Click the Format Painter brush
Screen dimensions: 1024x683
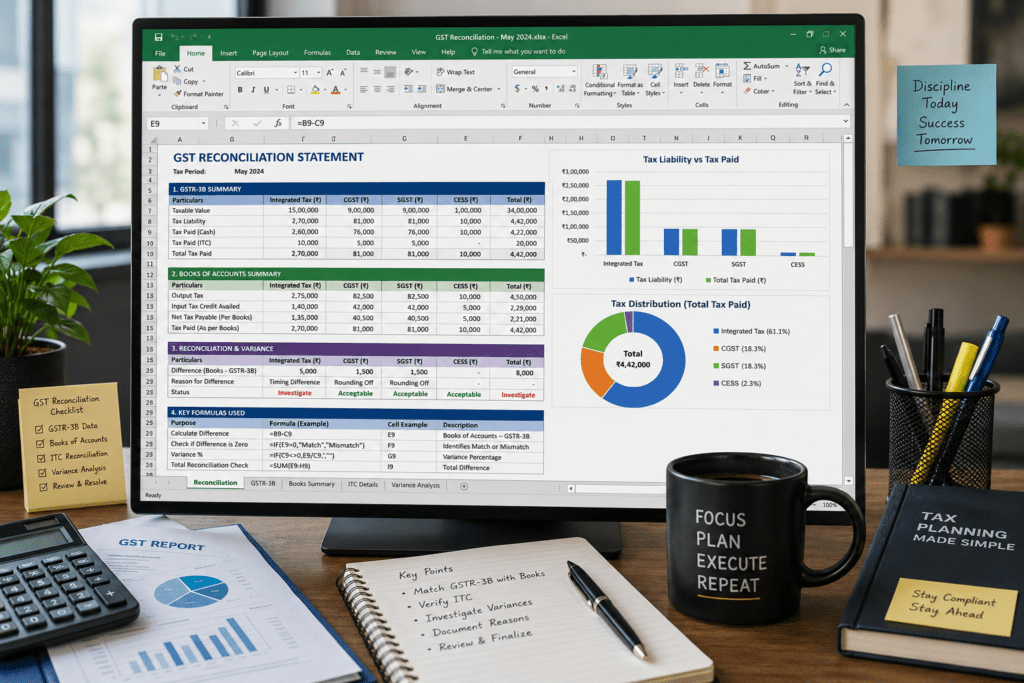tap(177, 94)
